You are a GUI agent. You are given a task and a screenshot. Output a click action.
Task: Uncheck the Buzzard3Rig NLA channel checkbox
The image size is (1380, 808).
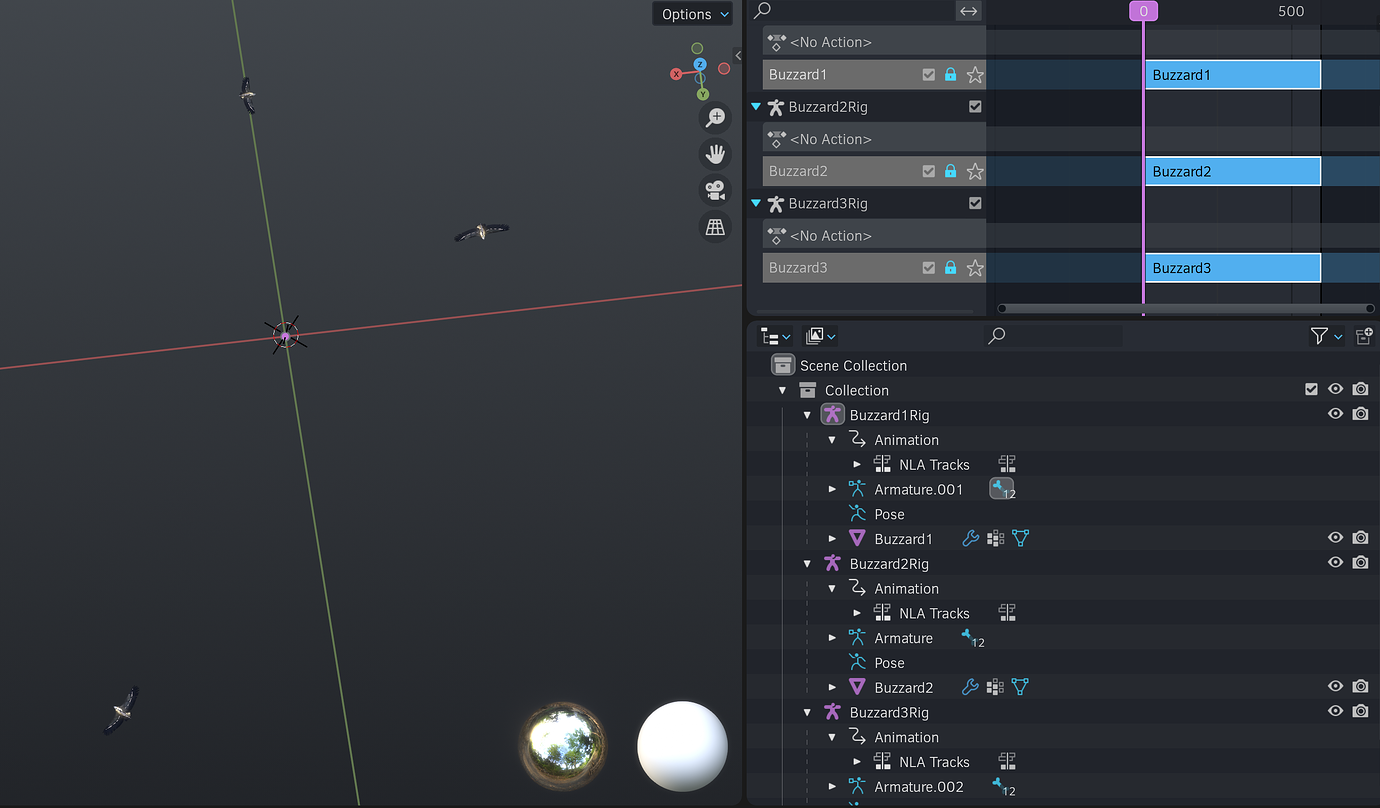click(x=975, y=203)
